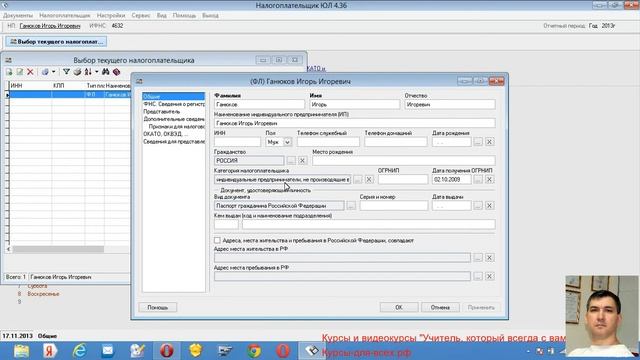Open Internet Explorer from the taskbar

pyautogui.click(x=79, y=351)
